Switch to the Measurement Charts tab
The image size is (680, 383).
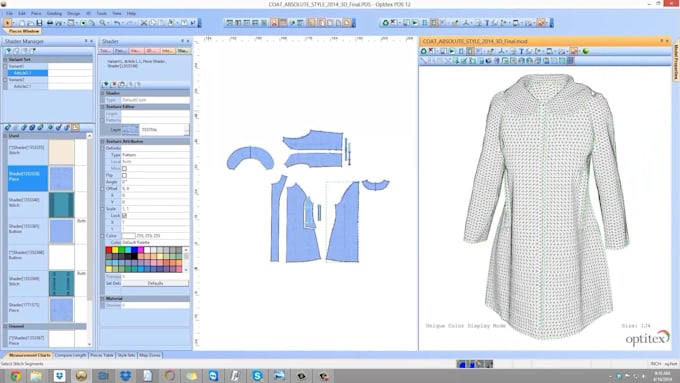pyautogui.click(x=29, y=355)
